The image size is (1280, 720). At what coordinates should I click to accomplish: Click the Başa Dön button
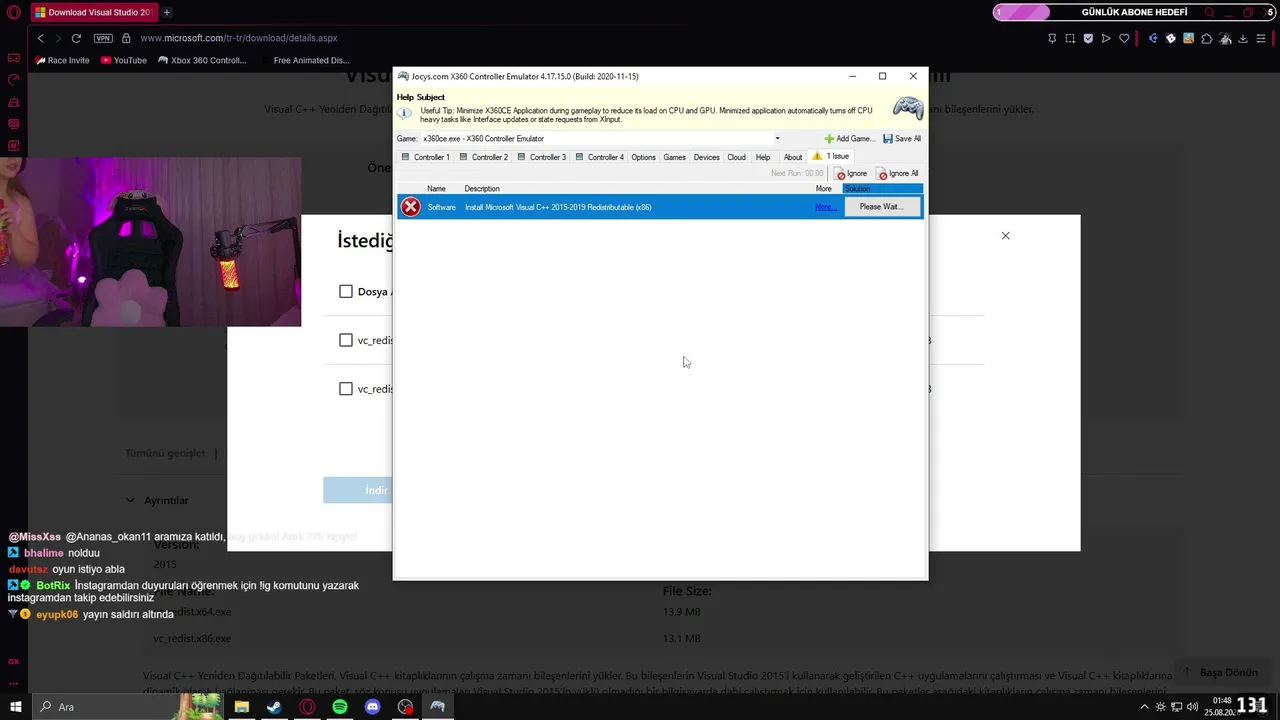pyautogui.click(x=1221, y=673)
